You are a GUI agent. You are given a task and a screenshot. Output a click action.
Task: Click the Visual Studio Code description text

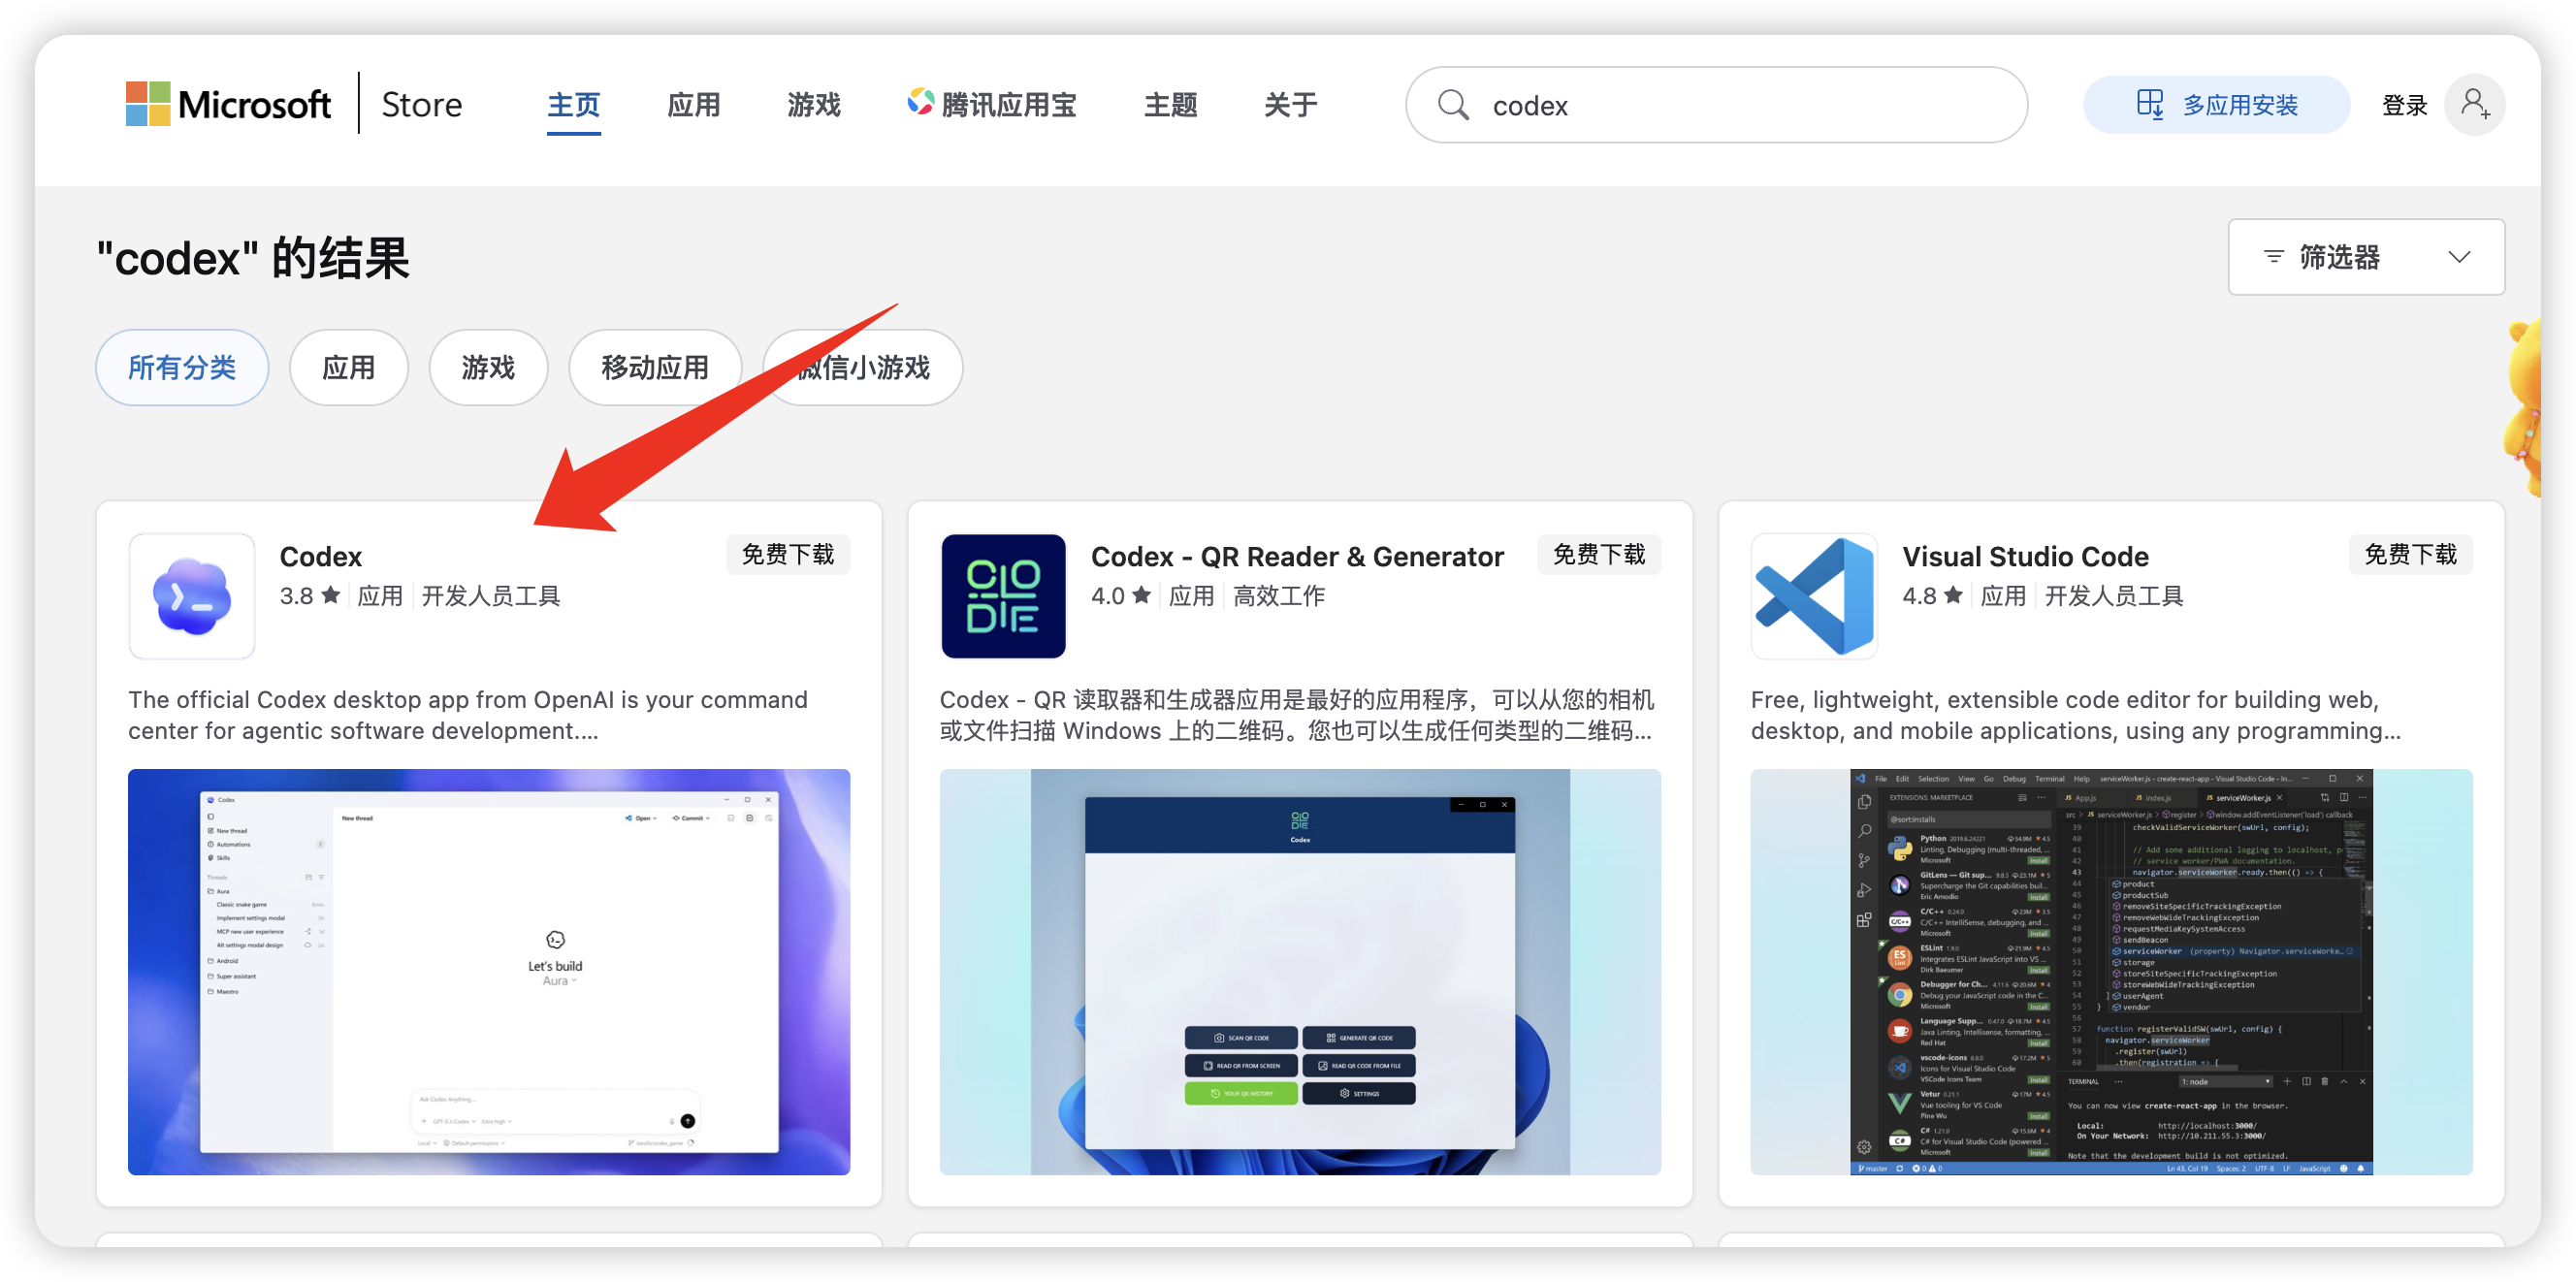(2075, 715)
